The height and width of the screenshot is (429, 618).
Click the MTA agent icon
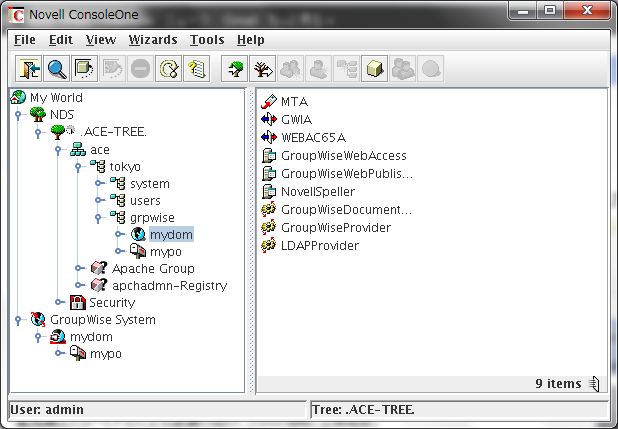click(x=269, y=102)
